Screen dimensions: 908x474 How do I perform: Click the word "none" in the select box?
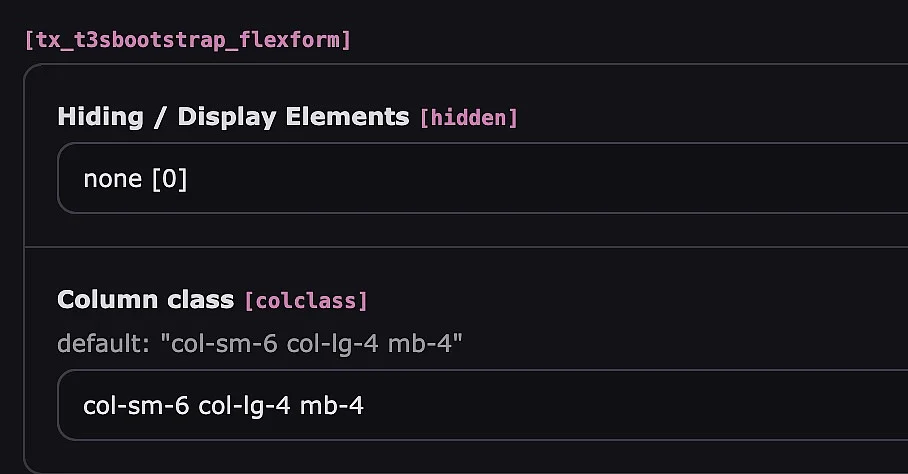(x=112, y=179)
